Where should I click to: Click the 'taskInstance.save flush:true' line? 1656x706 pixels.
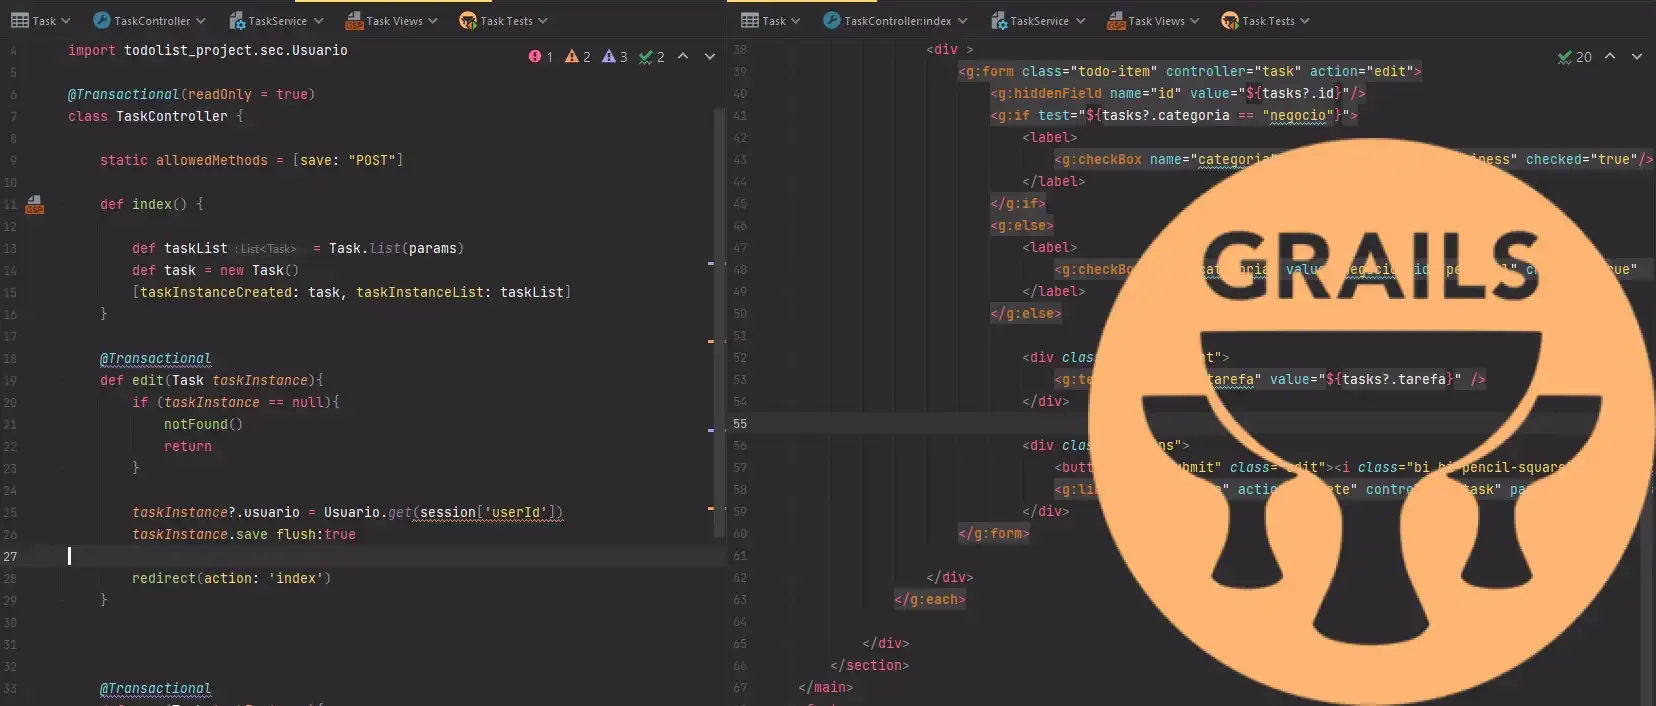point(243,534)
